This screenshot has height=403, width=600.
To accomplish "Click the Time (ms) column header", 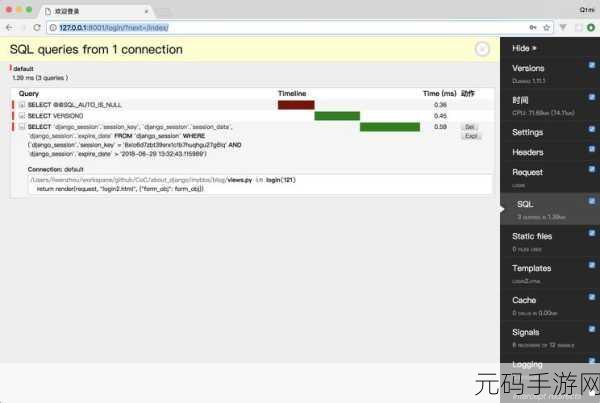I will click(440, 93).
